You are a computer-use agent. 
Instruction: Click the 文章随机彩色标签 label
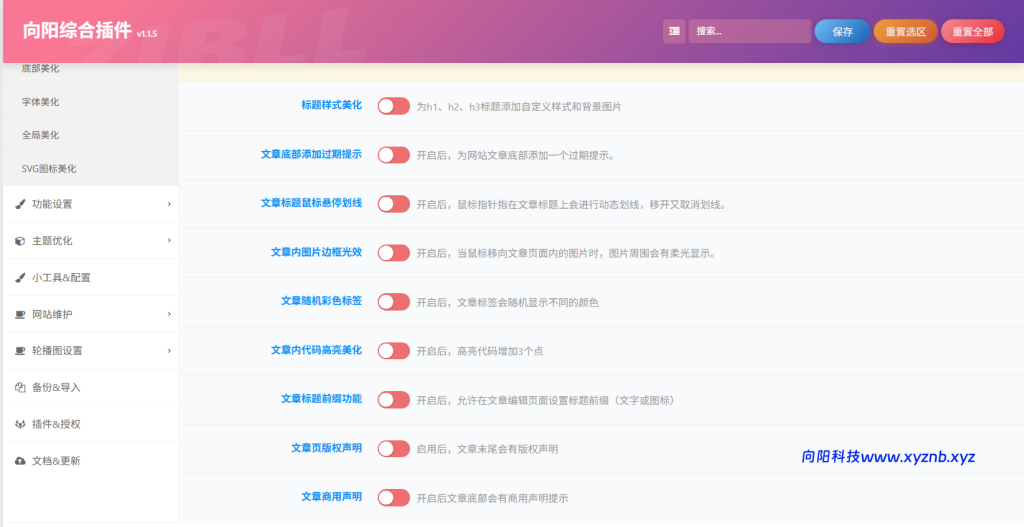pyautogui.click(x=321, y=301)
